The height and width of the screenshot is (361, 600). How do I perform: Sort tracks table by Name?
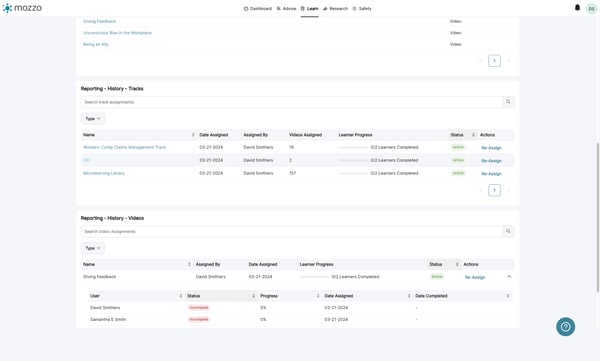[193, 135]
